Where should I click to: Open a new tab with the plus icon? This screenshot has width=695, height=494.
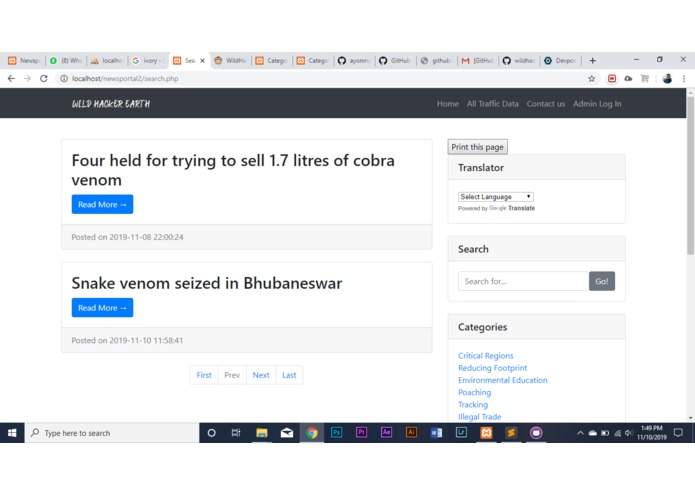(593, 61)
